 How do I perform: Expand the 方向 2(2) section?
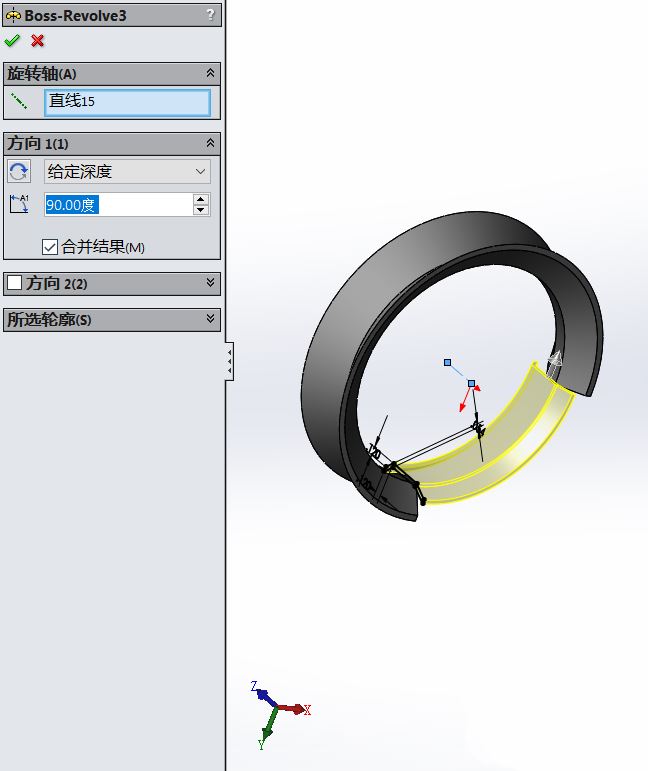tap(210, 282)
